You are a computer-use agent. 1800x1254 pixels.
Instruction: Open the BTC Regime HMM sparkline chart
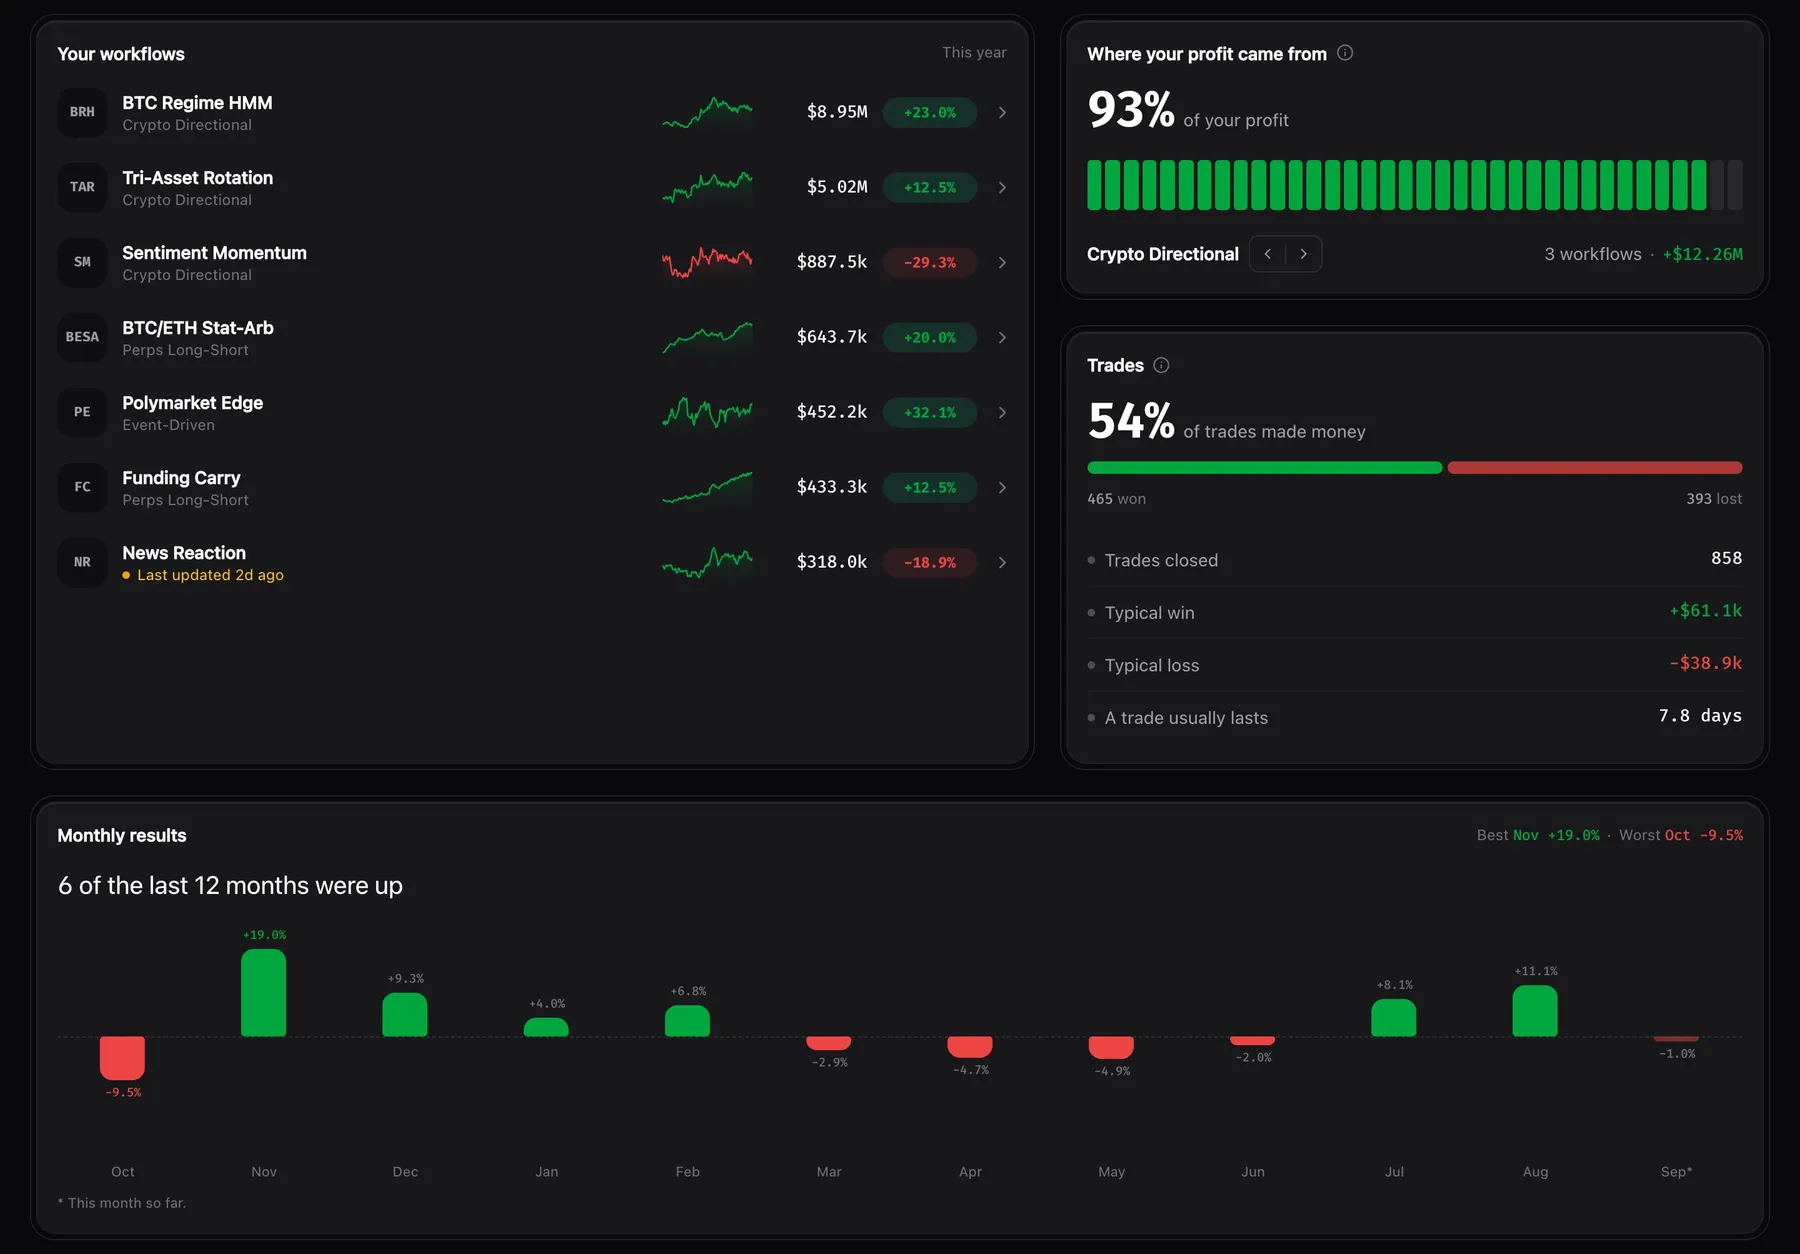coord(707,112)
